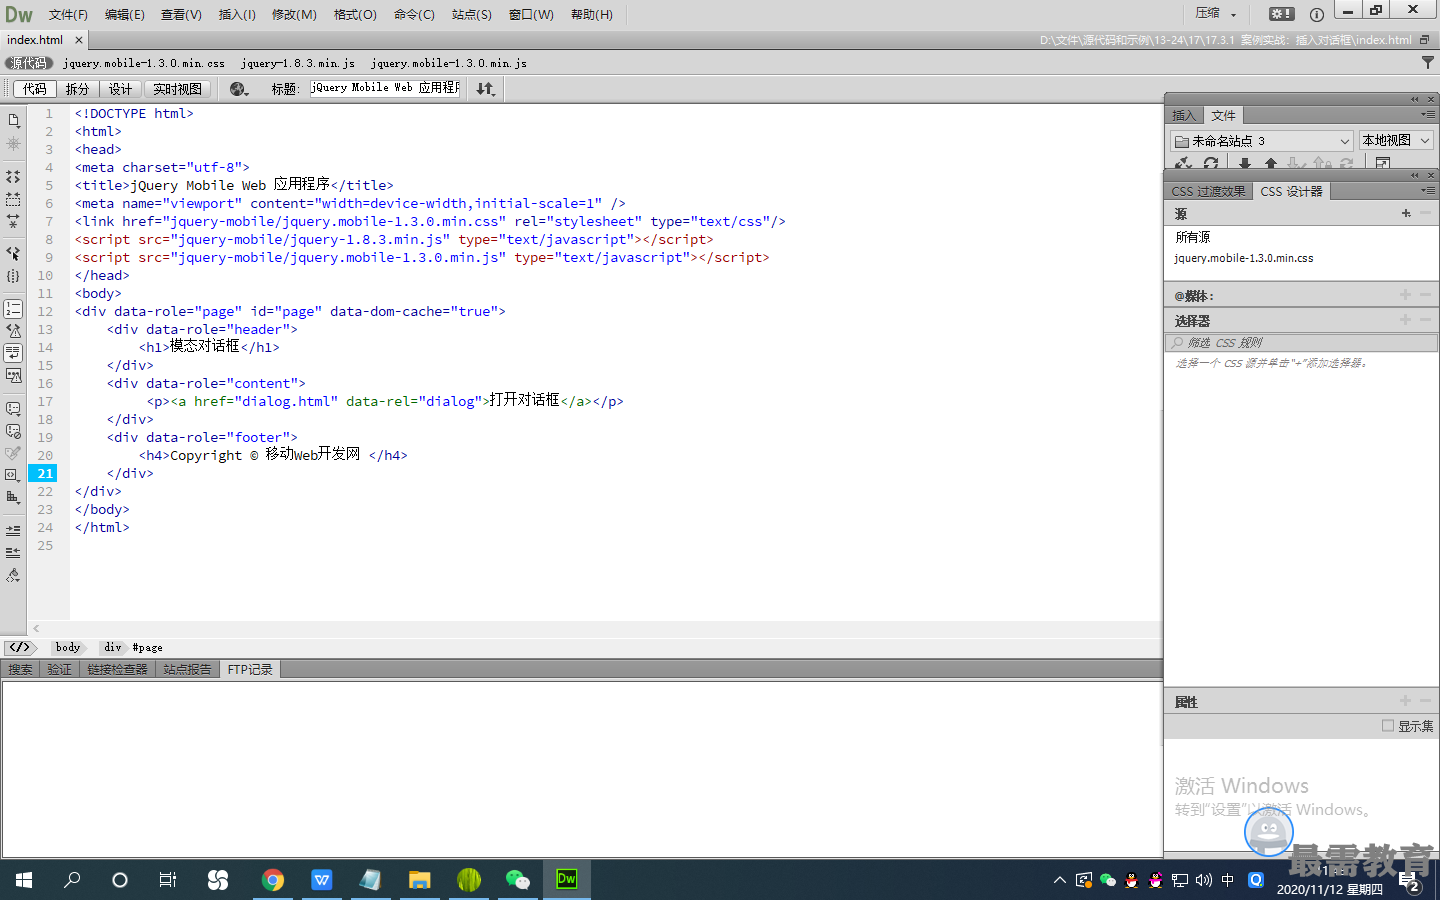Select the body tag in tag selector

(68, 647)
